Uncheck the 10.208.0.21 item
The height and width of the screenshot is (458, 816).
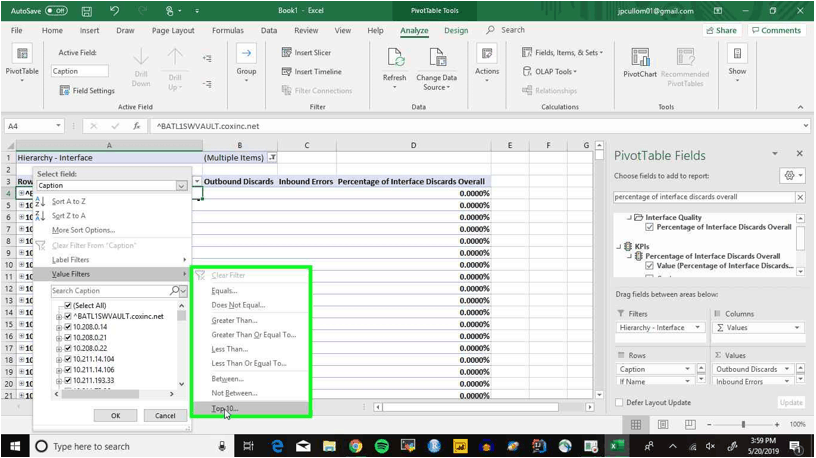coord(68,338)
